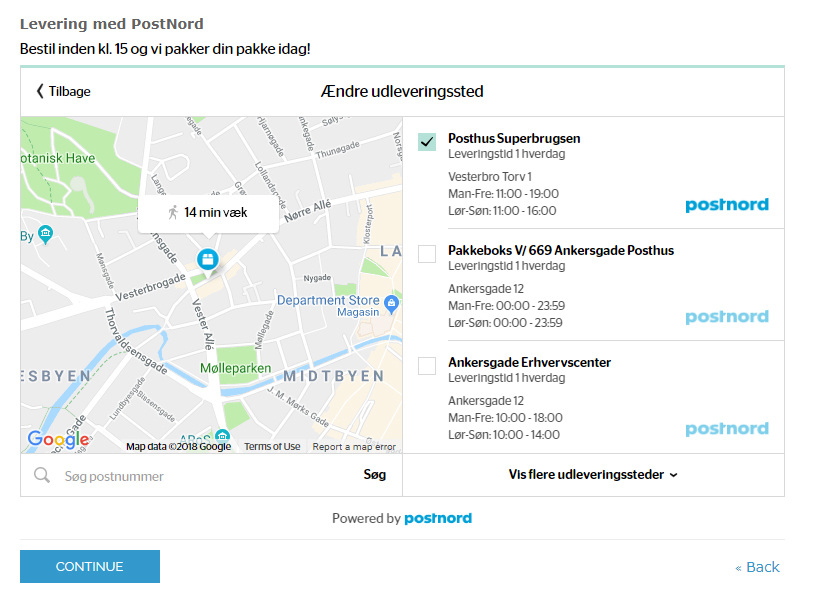Uncheck the Posthus Superbrugsen checkbox
The image size is (816, 593).
pos(427,142)
